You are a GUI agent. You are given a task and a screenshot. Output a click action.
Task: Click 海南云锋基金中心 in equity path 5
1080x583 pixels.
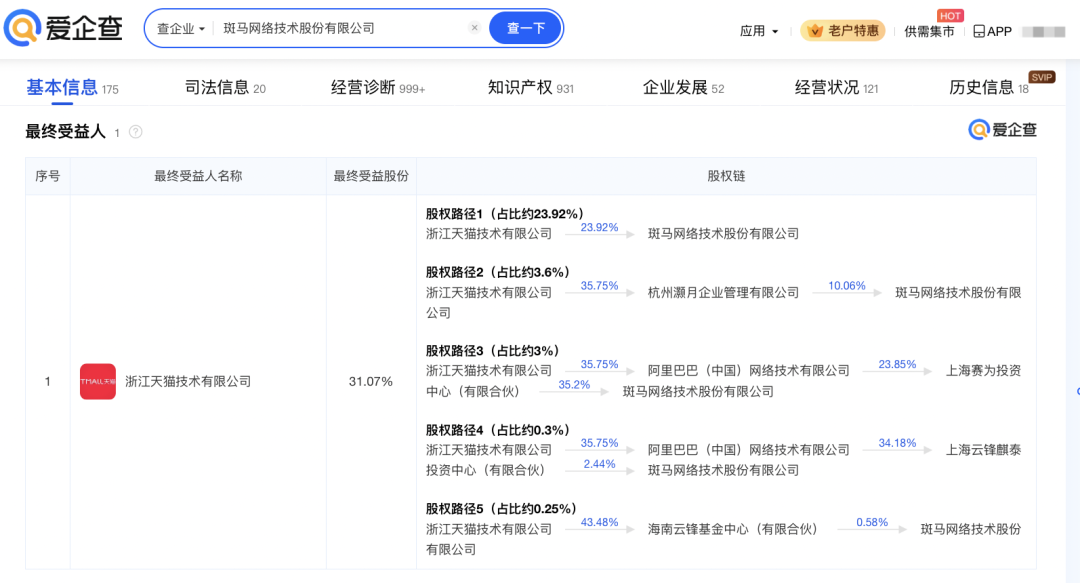click(732, 529)
